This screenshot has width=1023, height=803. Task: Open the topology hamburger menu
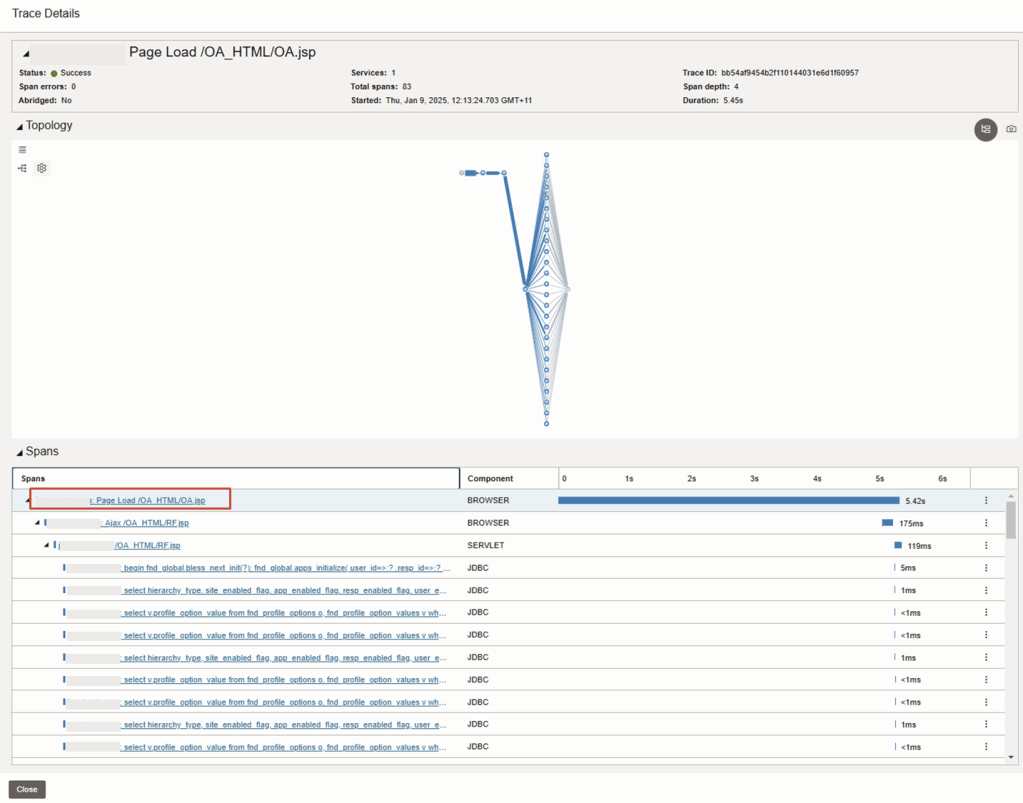(23, 150)
